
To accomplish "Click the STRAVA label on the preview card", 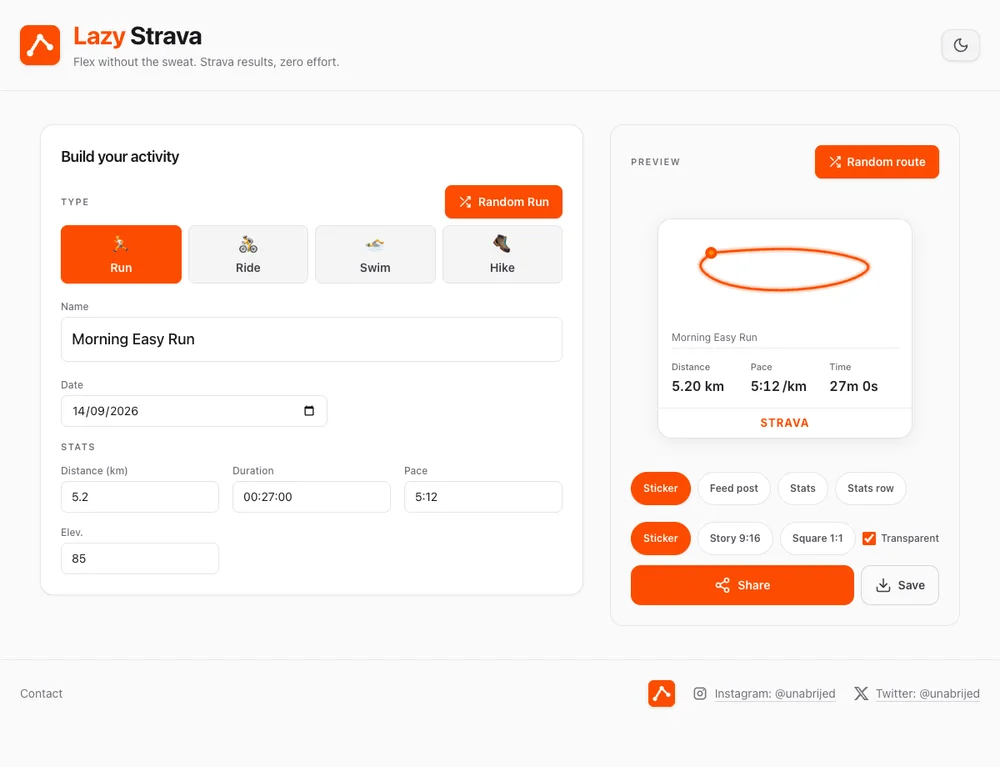I will pyautogui.click(x=784, y=423).
